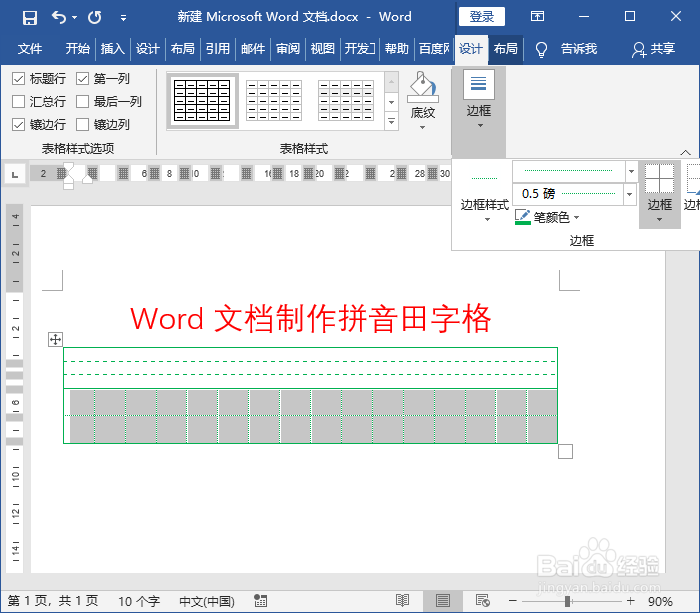Open the 底纹 dropdown arrow

click(x=422, y=128)
